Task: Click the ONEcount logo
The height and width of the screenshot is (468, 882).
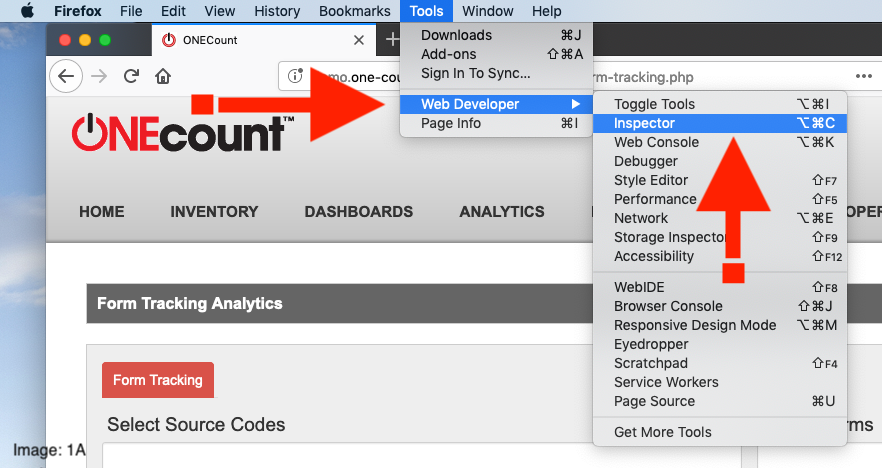Action: (183, 133)
